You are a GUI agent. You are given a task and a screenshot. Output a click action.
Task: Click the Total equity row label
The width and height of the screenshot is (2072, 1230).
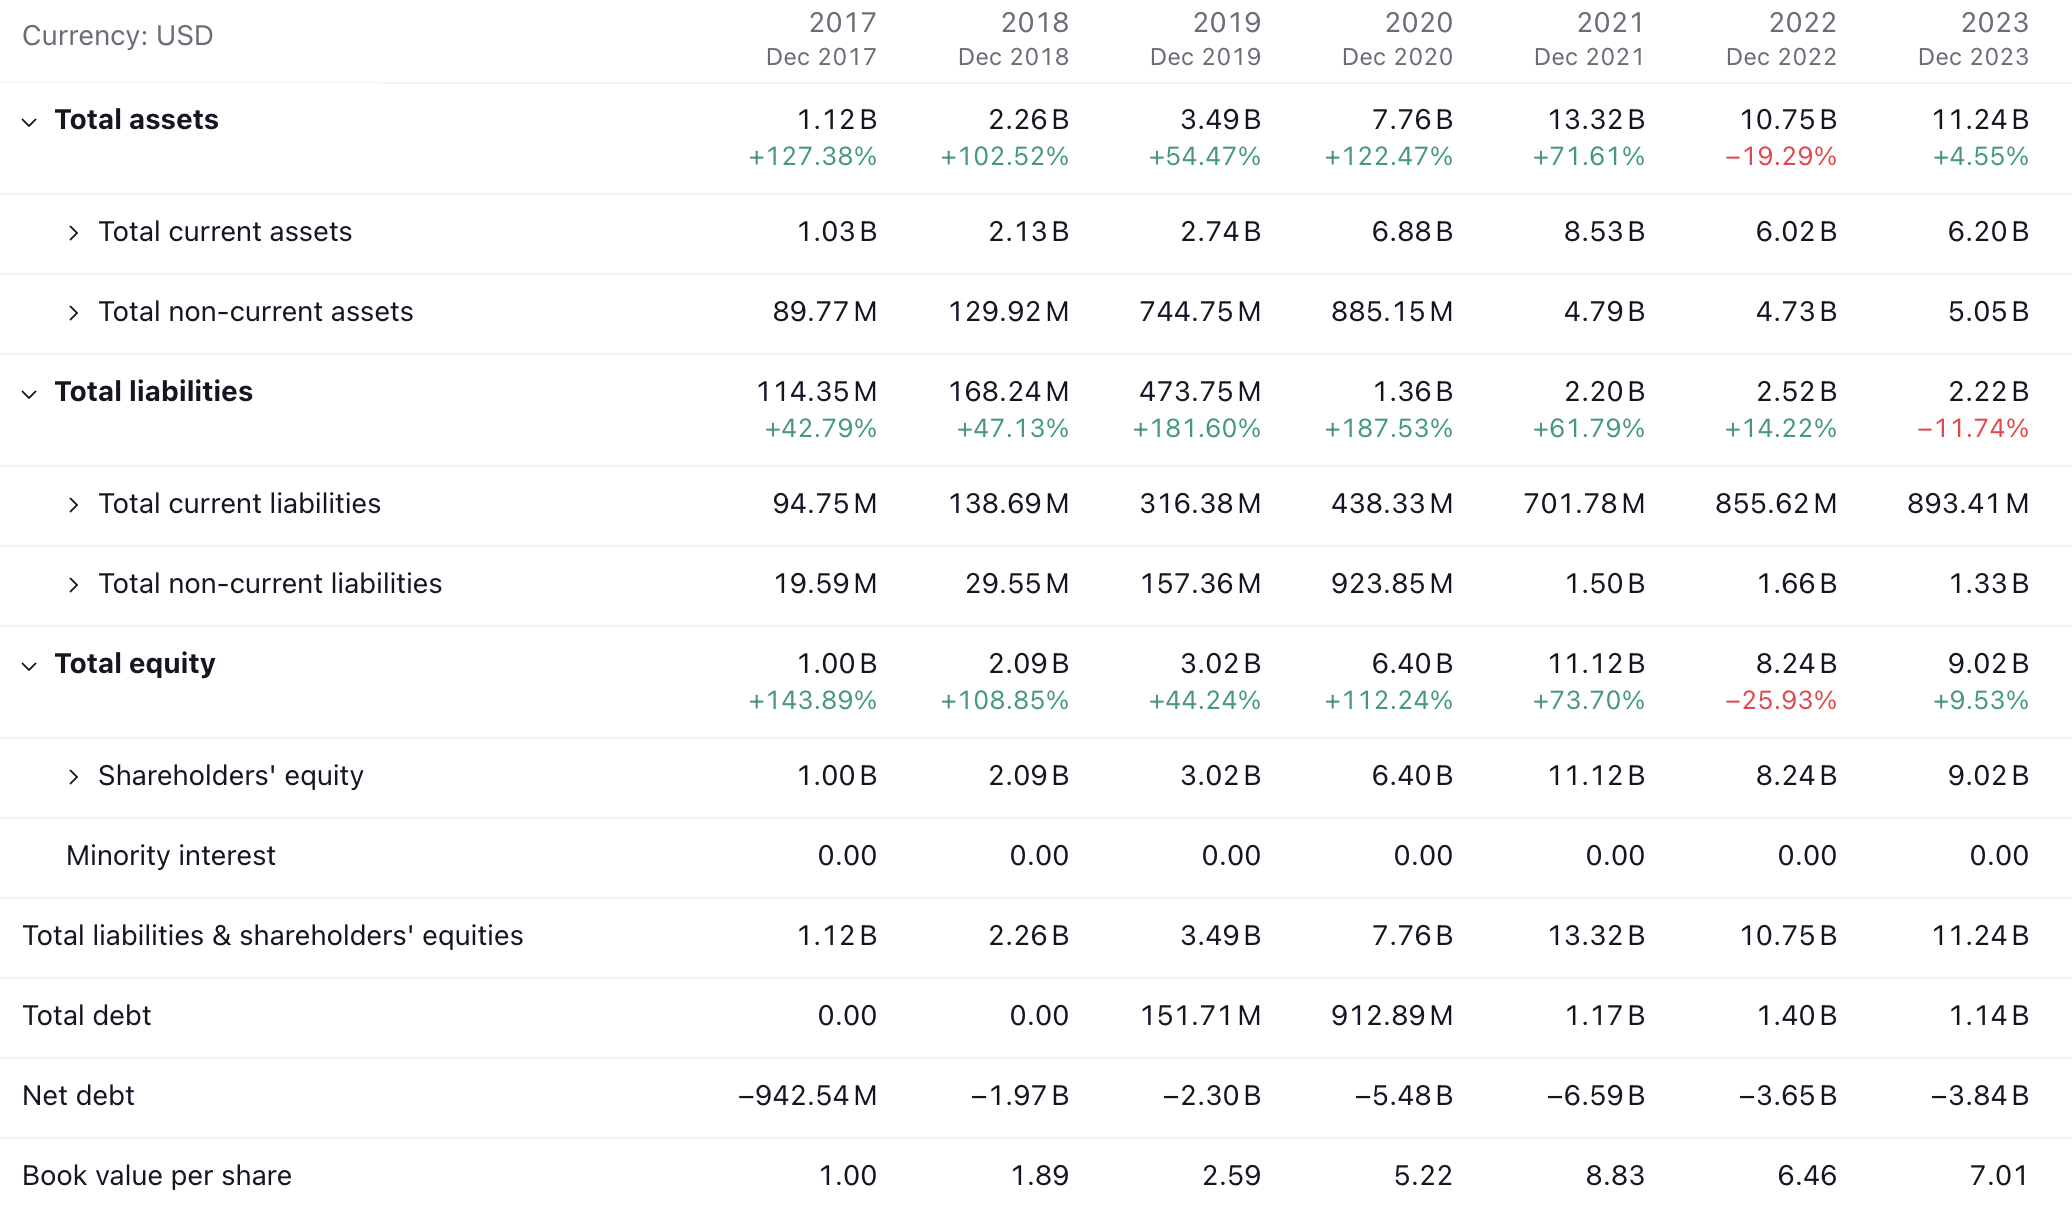135,664
